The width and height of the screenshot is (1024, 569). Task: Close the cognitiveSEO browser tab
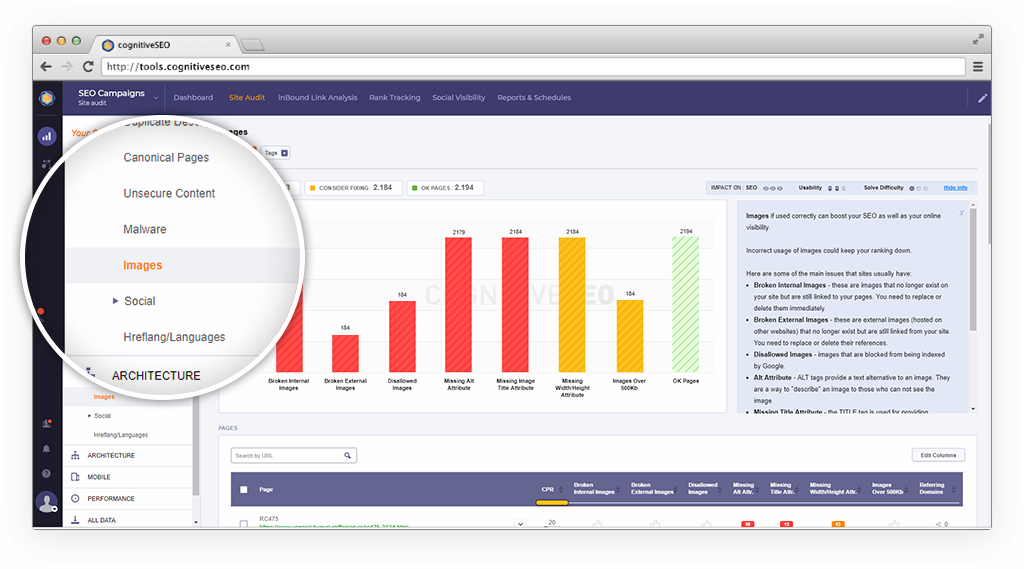[x=228, y=45]
